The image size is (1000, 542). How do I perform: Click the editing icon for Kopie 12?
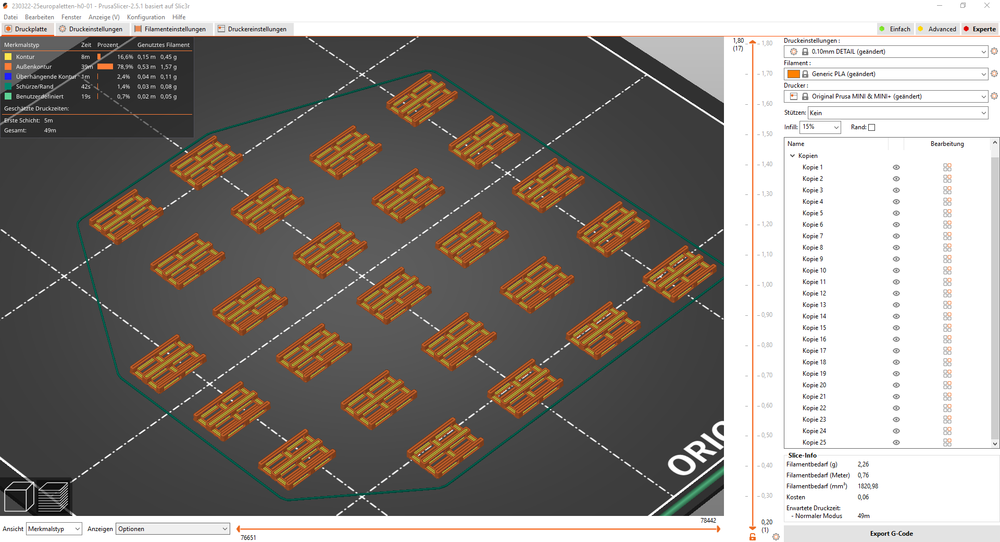946,294
